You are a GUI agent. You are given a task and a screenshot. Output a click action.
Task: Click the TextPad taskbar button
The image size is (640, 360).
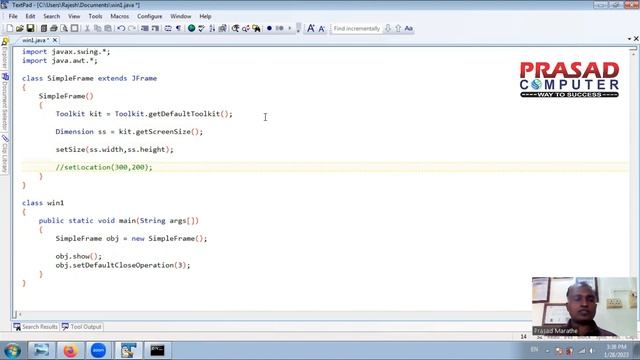(129, 351)
